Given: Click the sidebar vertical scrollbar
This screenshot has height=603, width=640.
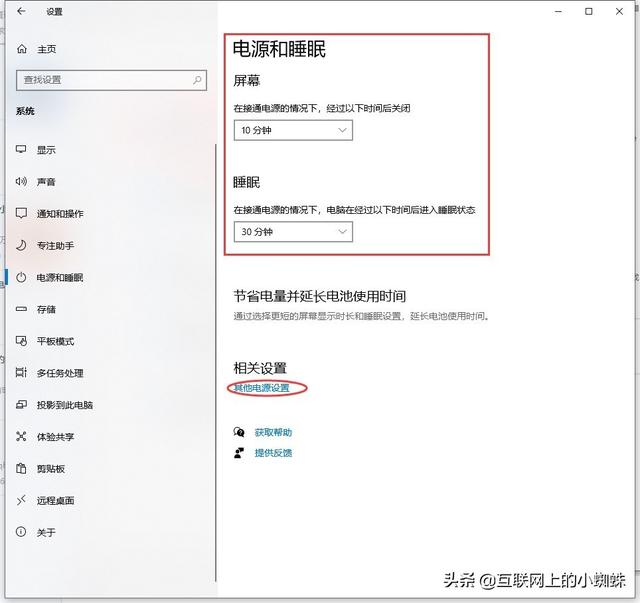Looking at the screenshot, I should click(216, 363).
